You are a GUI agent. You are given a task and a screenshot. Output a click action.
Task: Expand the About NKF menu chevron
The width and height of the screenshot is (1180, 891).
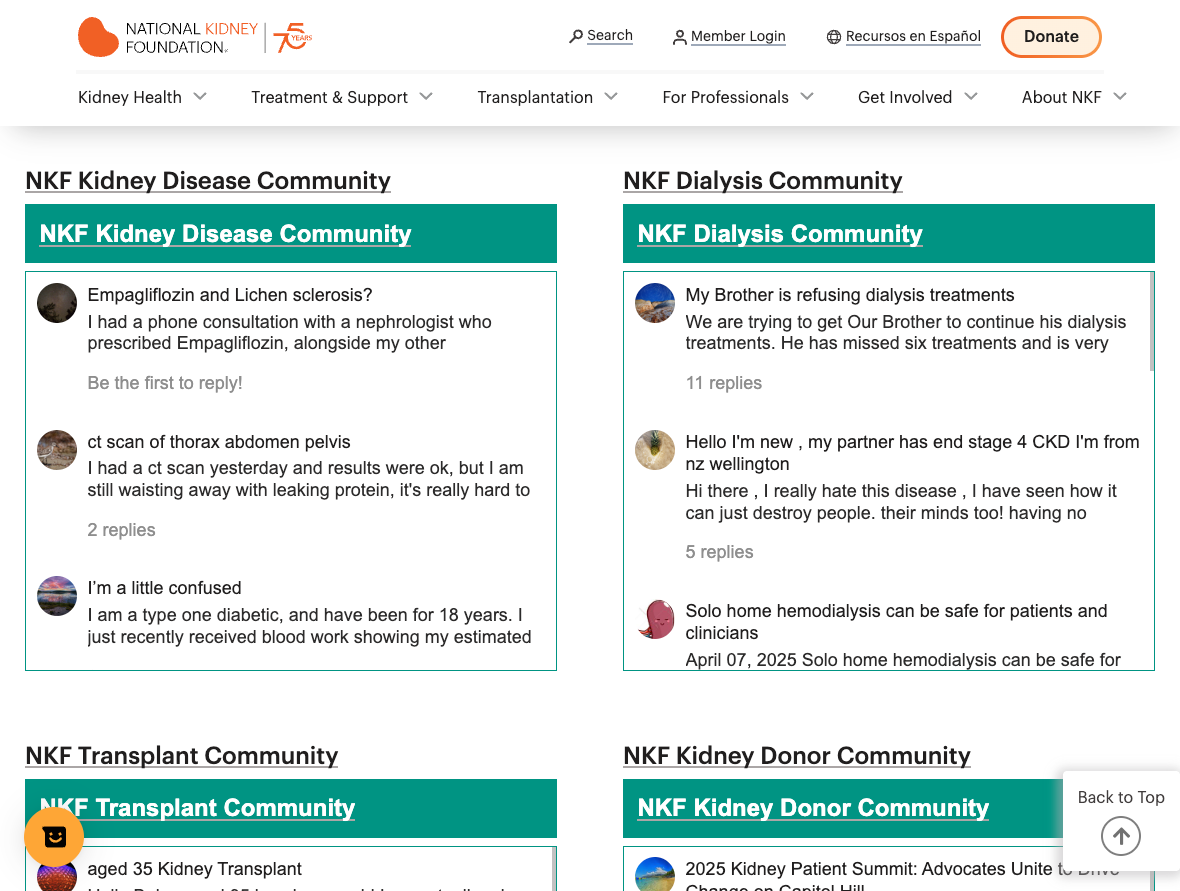point(1120,96)
